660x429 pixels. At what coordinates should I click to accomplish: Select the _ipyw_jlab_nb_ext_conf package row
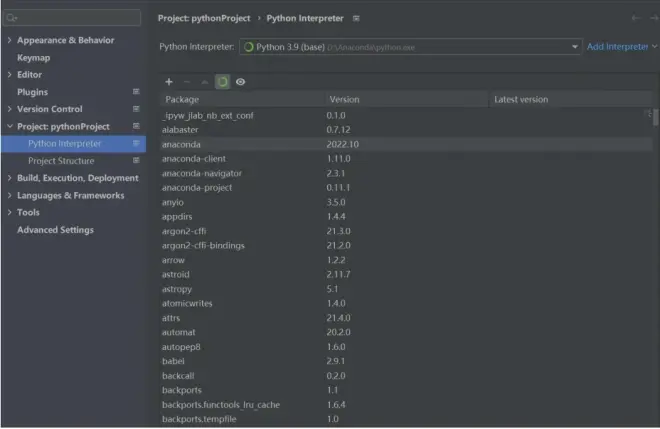pyautogui.click(x=406, y=115)
